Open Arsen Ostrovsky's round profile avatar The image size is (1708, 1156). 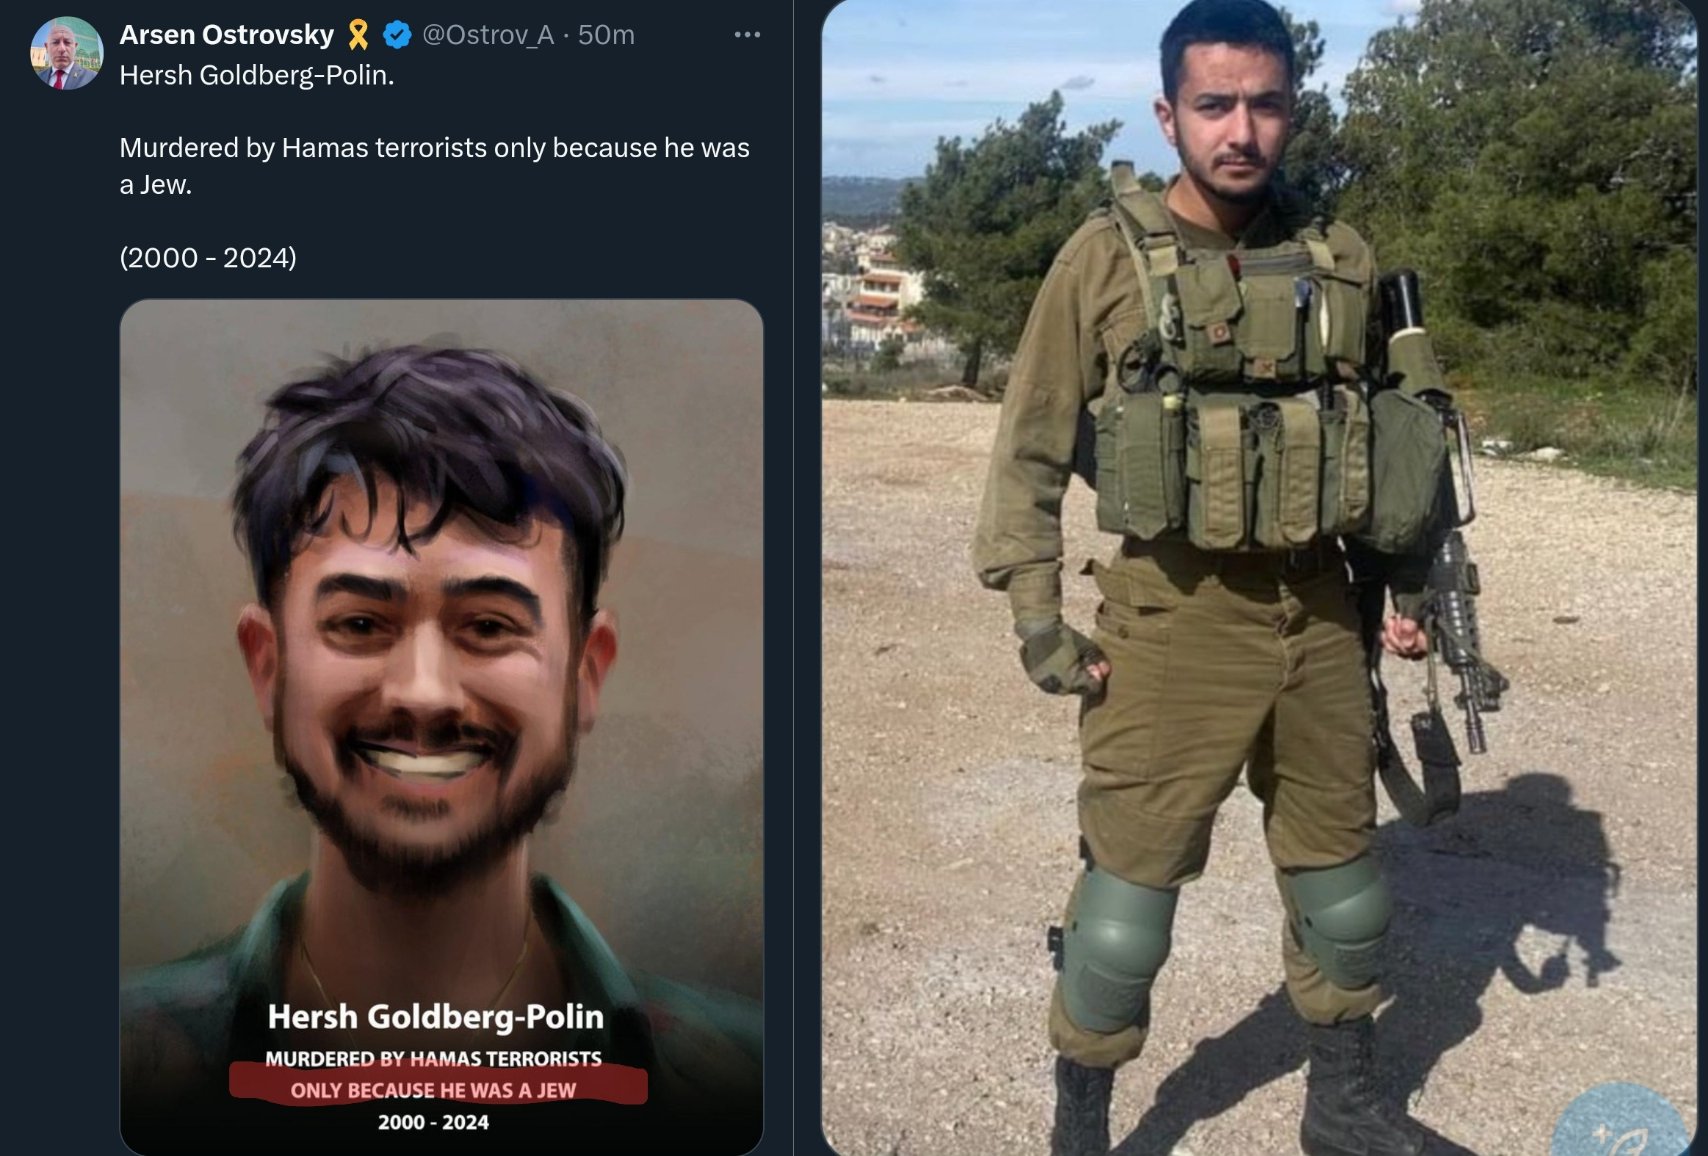(66, 53)
